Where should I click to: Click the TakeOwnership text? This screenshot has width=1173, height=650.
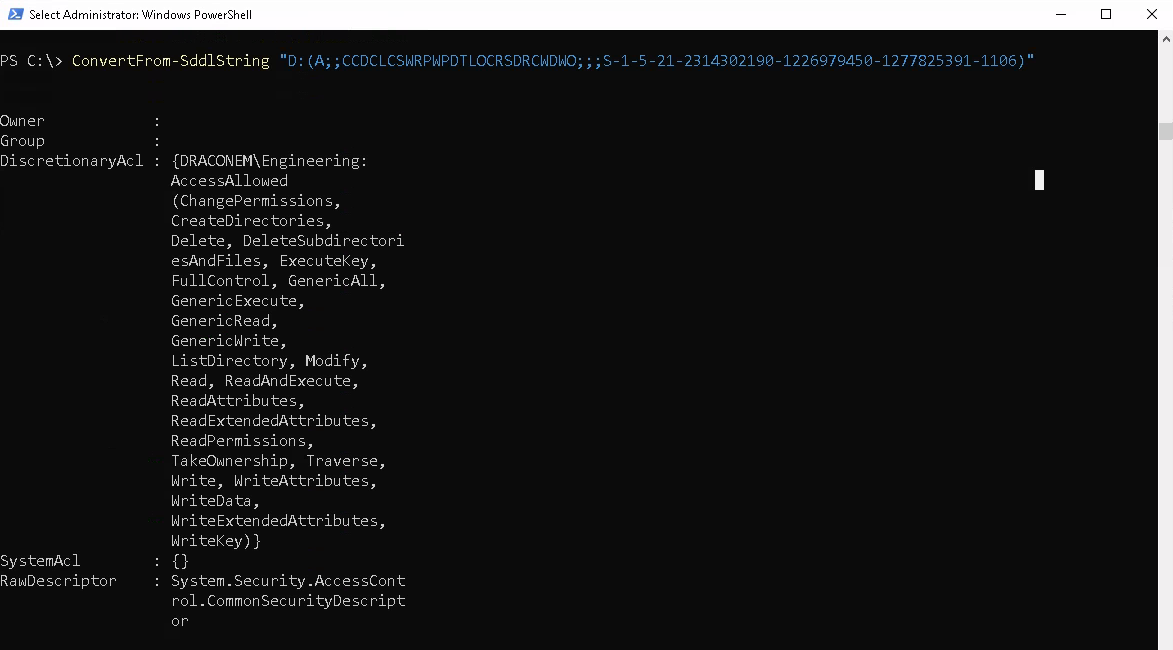pos(229,461)
